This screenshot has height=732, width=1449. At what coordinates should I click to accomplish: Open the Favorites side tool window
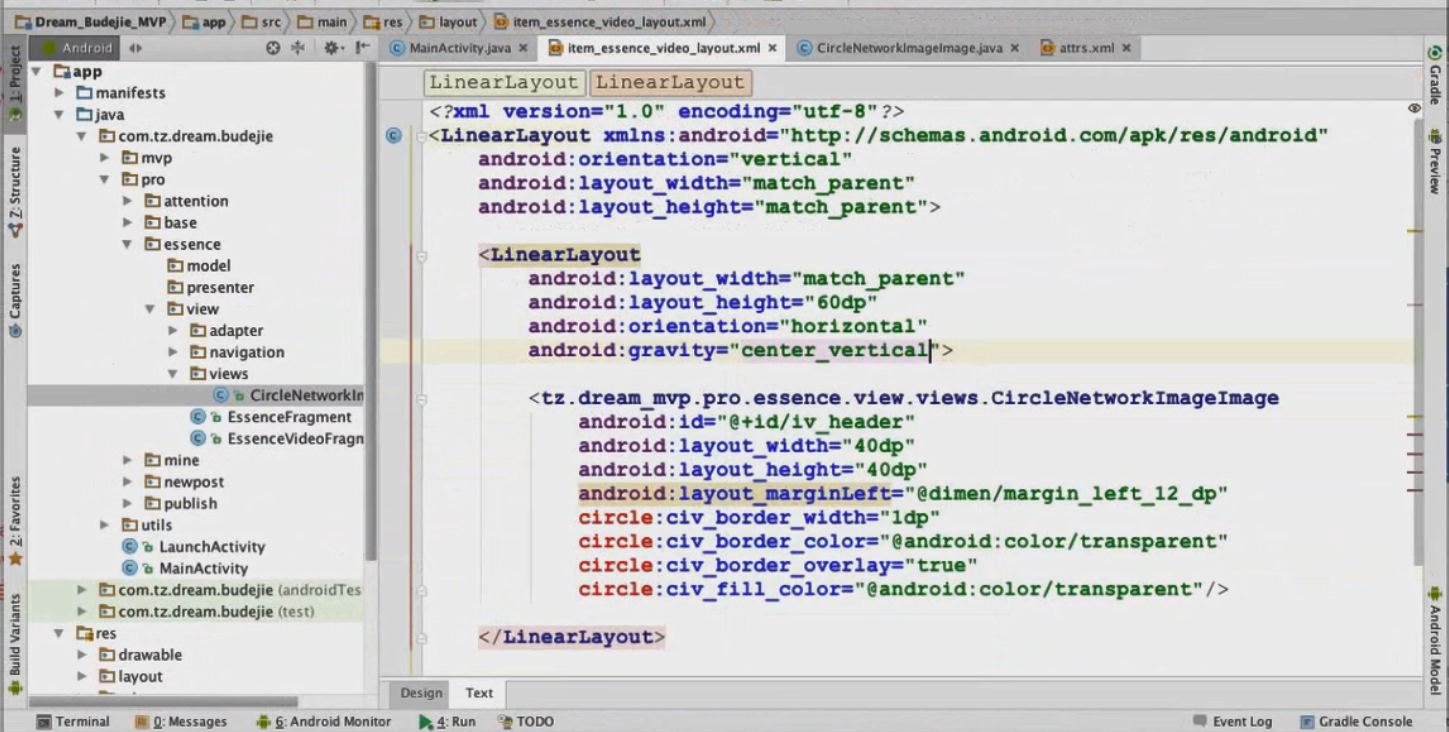[x=14, y=520]
